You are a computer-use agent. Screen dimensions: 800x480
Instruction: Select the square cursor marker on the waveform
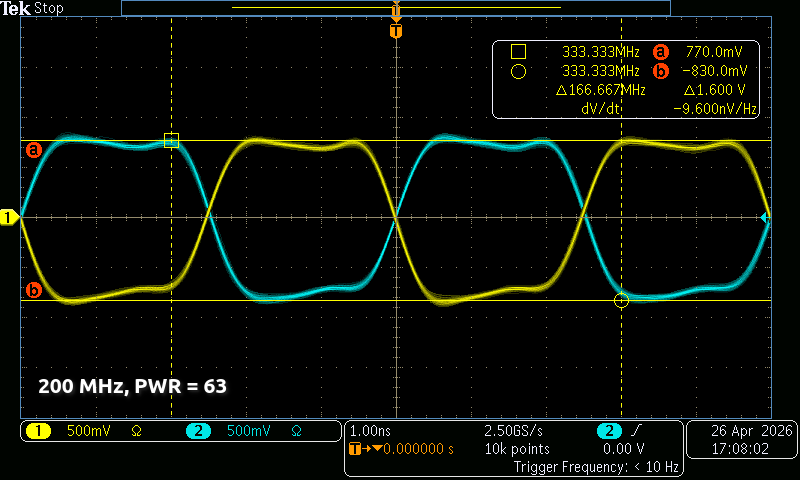click(171, 141)
